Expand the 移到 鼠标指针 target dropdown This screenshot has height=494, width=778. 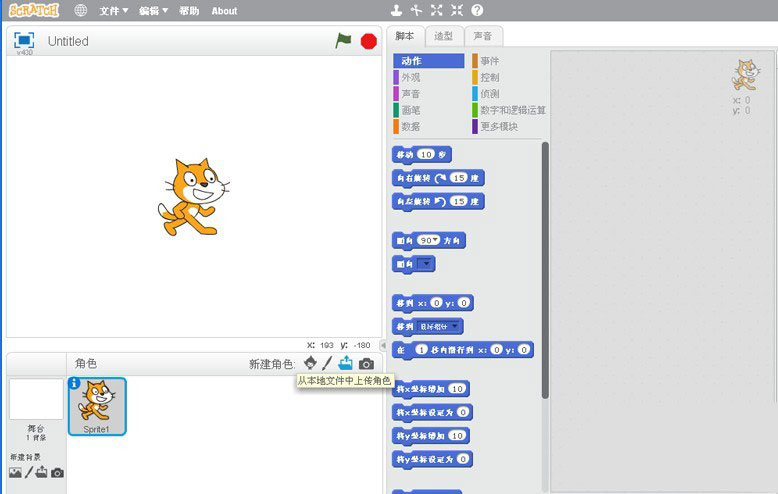click(455, 327)
